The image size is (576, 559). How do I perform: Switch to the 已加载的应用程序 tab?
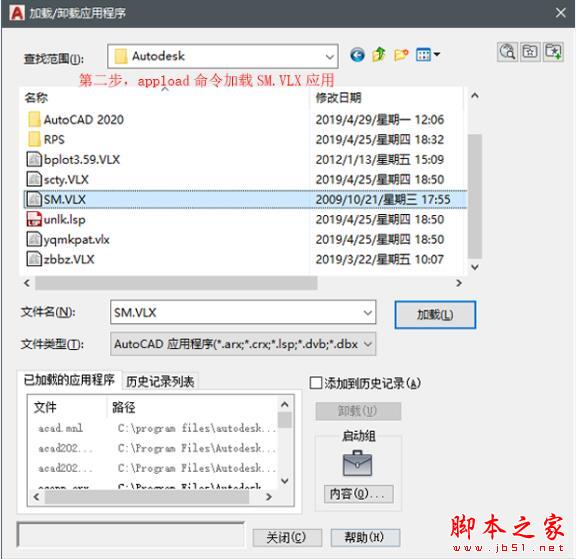(69, 380)
